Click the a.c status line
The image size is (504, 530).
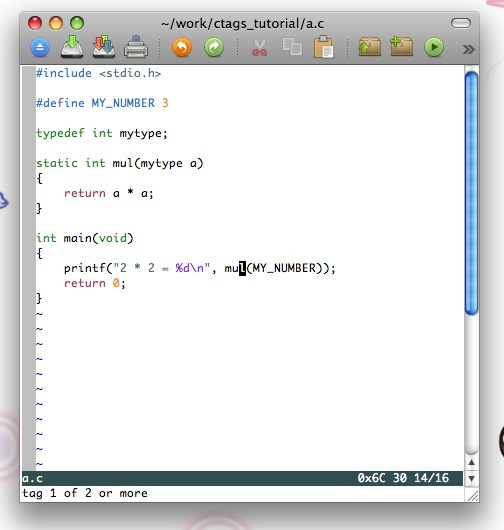click(x=242, y=478)
